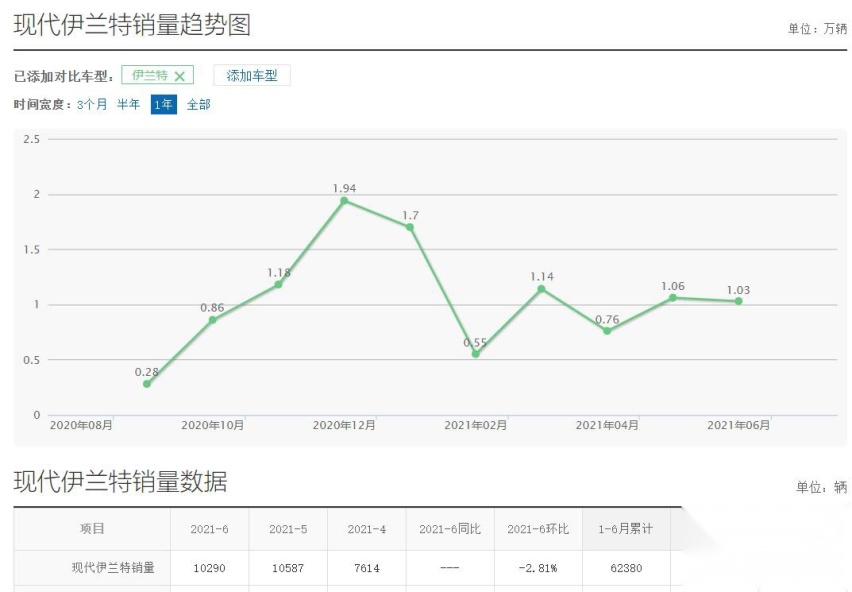The height and width of the screenshot is (592, 852).
Task: Click the 1.5 y-axis label
Action: point(32,250)
